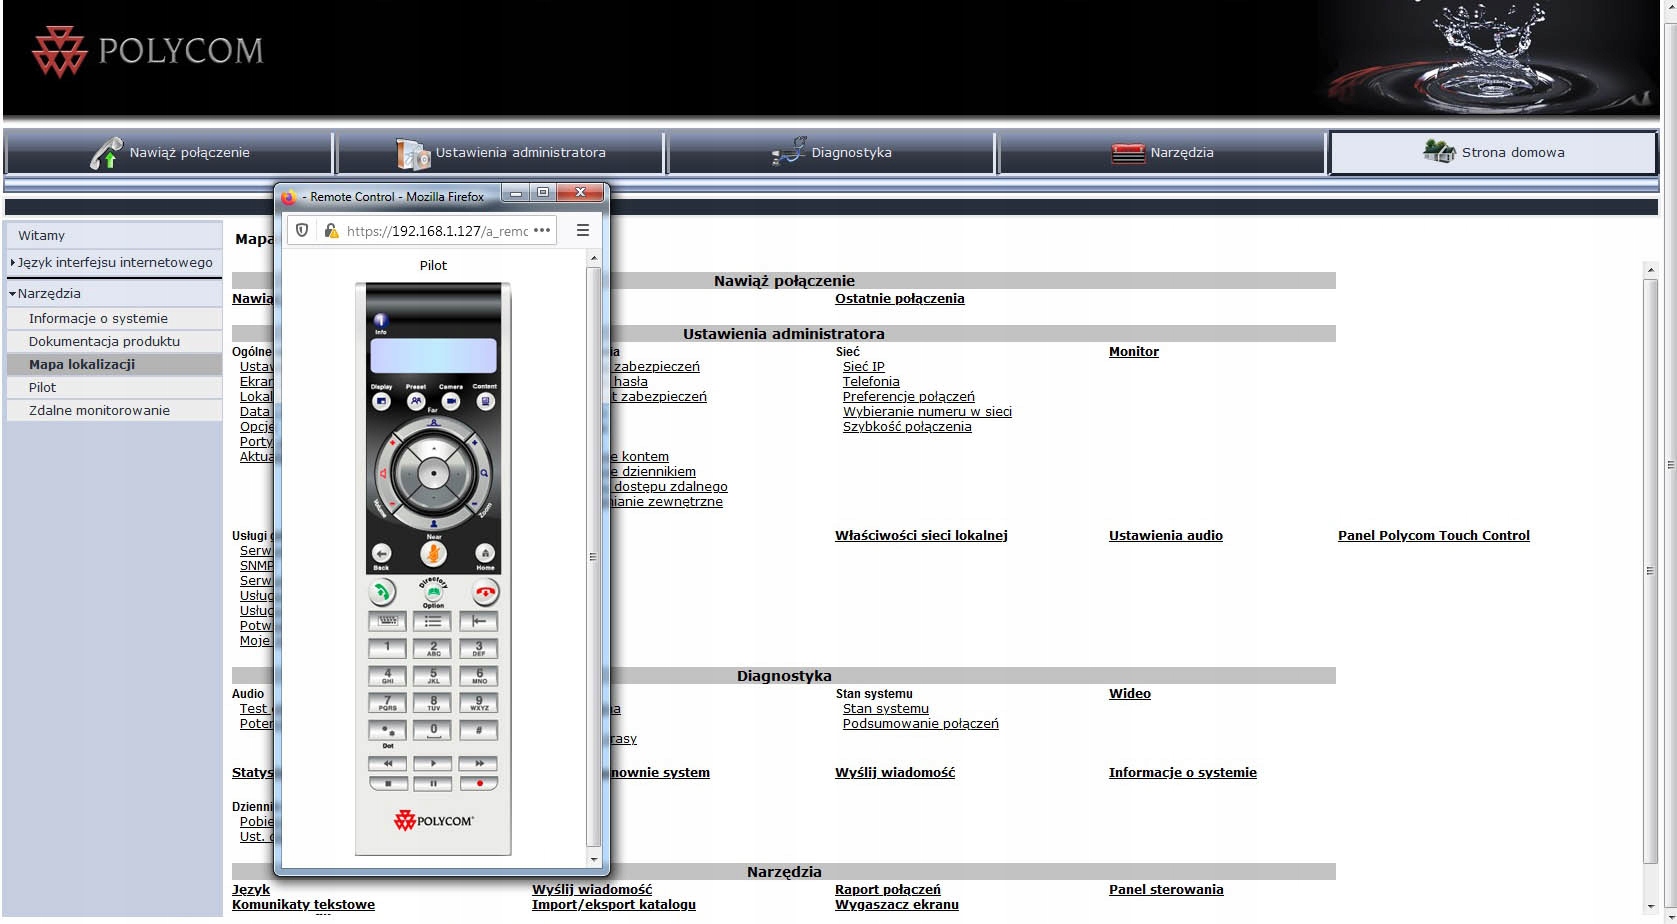Image resolution: width=1677 pixels, height=924 pixels.
Task: Click the Preset button on the remote
Action: tap(416, 401)
